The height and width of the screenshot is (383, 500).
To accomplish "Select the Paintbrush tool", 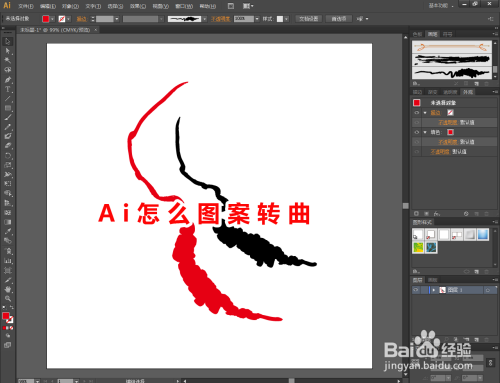I will (8, 117).
